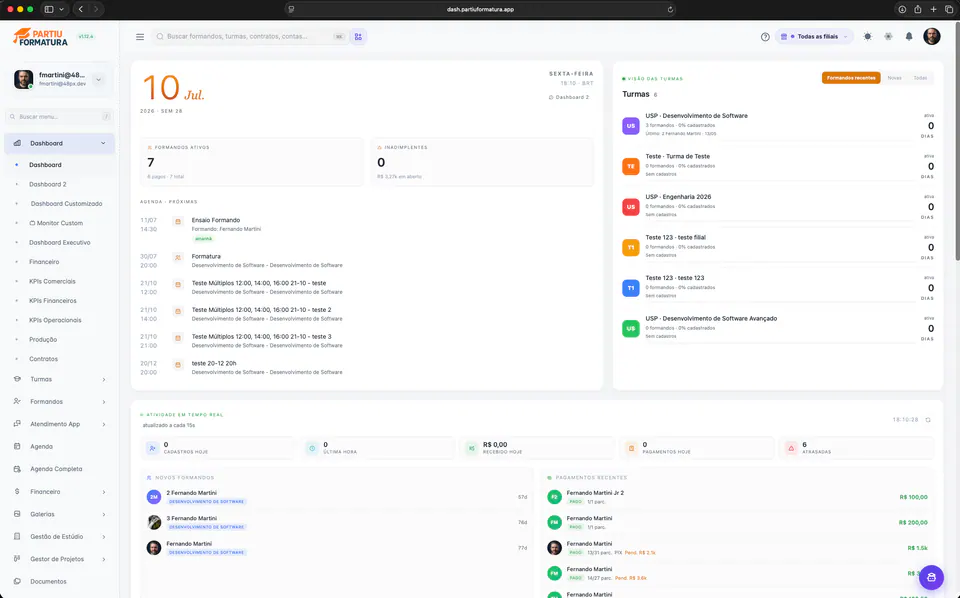Open the notifications bell icon
Screen dimensions: 960x598
(x=909, y=37)
